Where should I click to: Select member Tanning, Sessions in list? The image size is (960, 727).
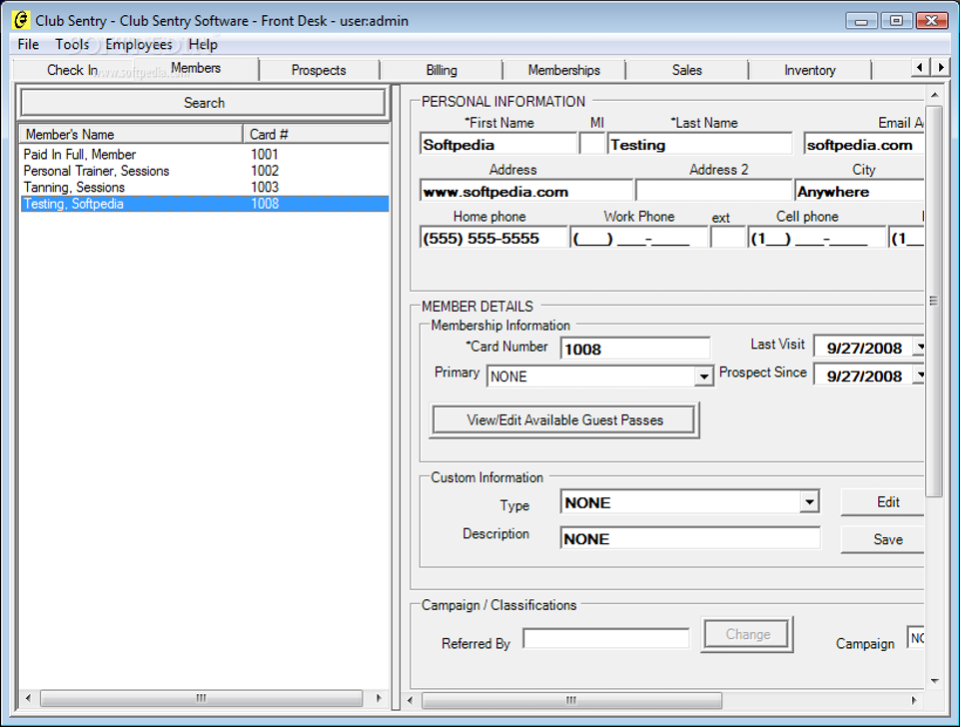coord(75,187)
